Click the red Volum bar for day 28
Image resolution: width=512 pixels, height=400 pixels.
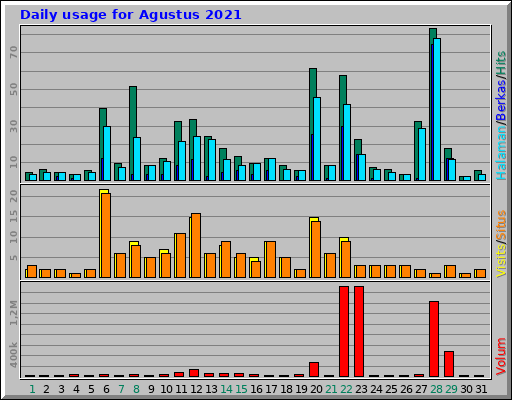click(x=434, y=339)
